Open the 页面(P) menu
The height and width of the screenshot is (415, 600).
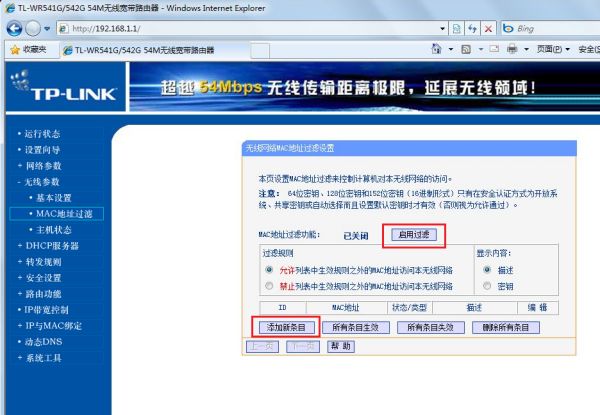[553, 49]
